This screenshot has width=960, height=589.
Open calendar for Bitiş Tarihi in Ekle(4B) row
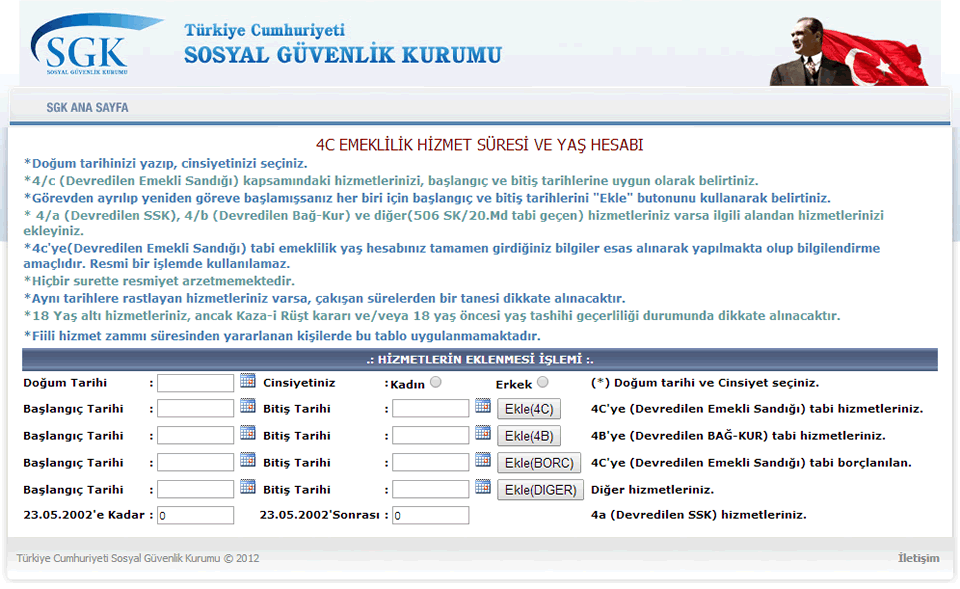click(x=483, y=433)
